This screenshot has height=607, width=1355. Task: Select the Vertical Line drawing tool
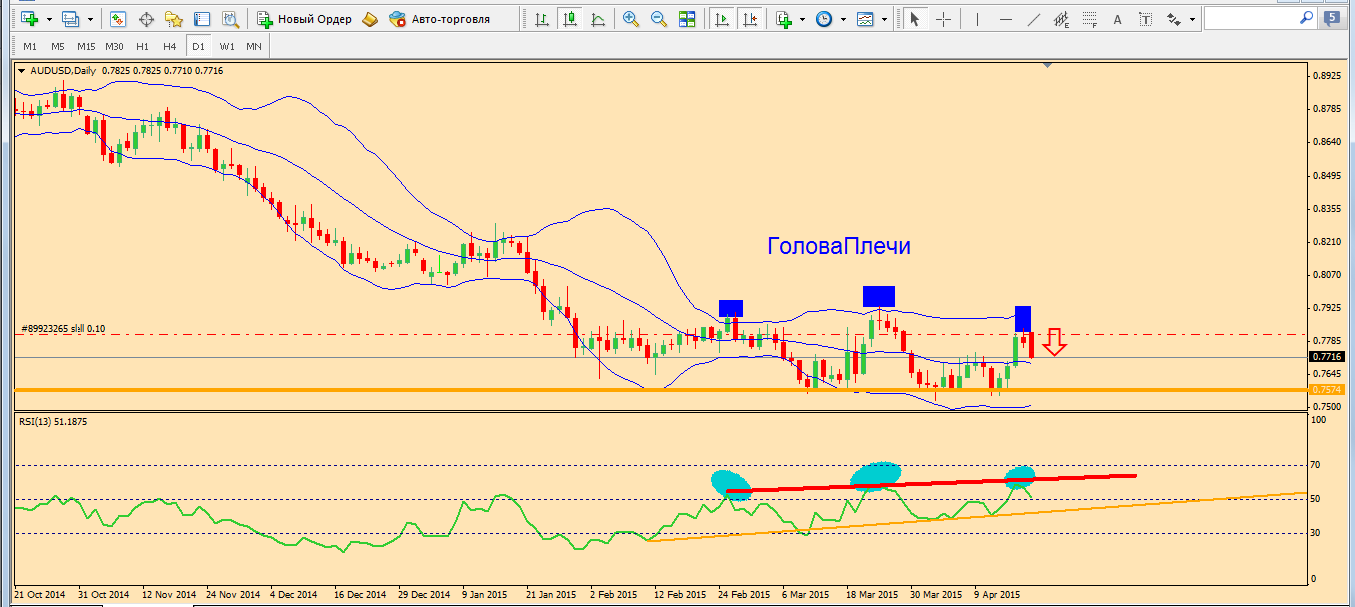click(x=978, y=18)
